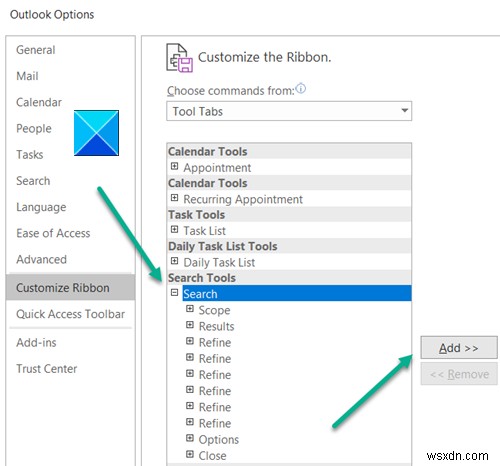Open the People options category
500x466 pixels.
tap(34, 128)
